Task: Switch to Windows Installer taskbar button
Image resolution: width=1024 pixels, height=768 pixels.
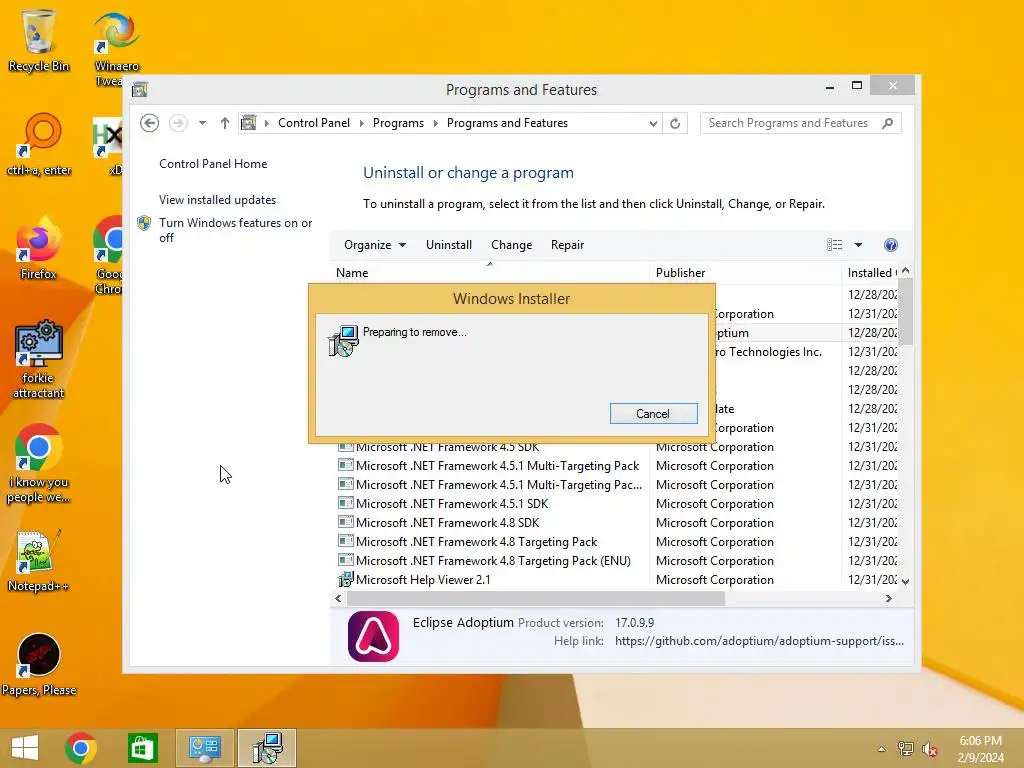Action: [266, 748]
